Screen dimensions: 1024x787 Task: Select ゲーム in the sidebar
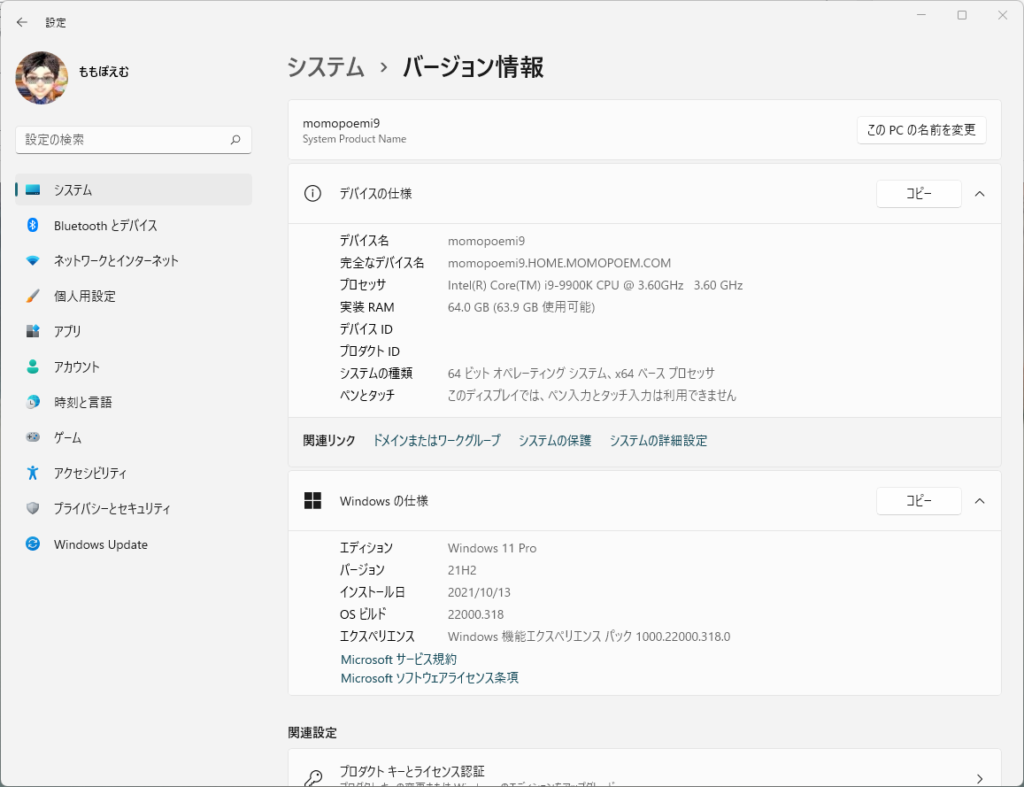pos(67,438)
